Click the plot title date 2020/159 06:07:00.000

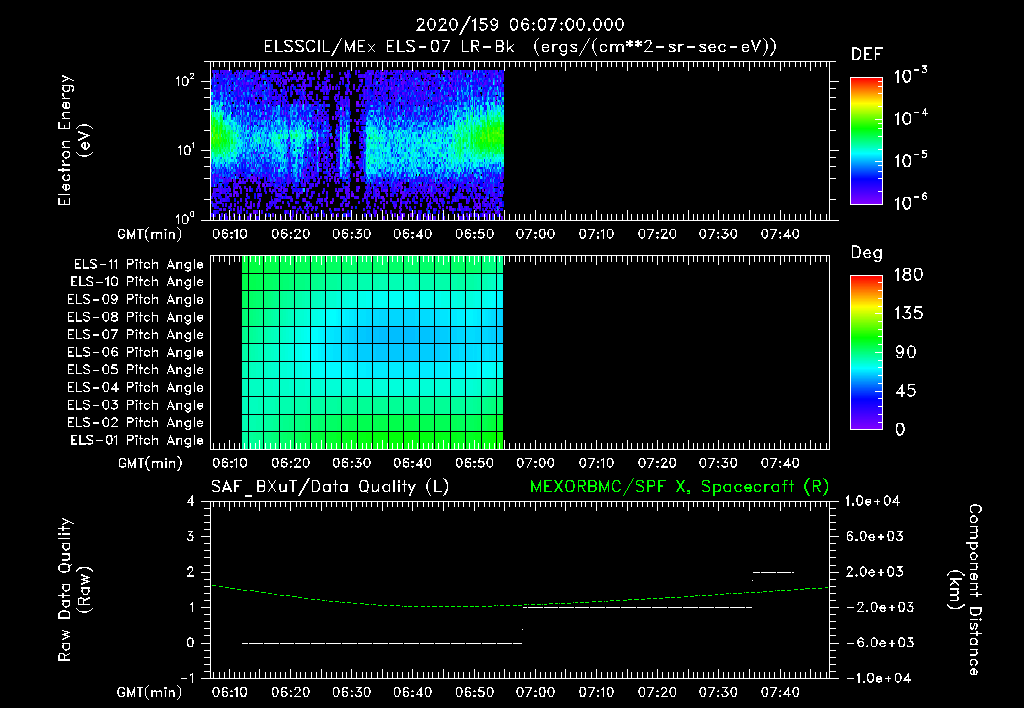pos(520,25)
